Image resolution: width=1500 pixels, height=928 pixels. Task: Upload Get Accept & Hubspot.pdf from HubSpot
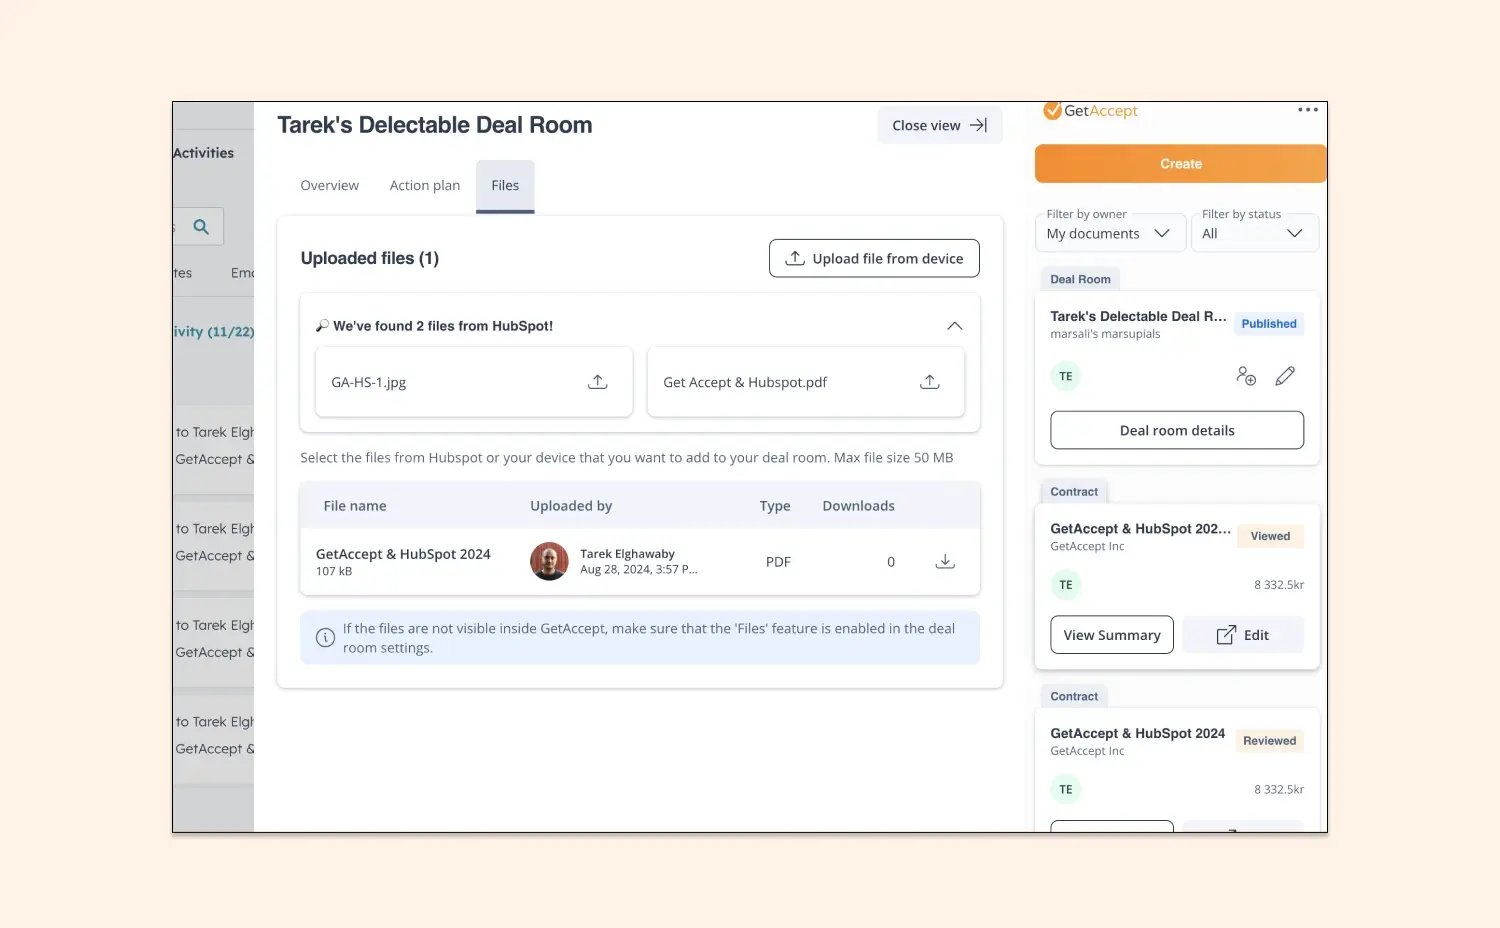930,382
